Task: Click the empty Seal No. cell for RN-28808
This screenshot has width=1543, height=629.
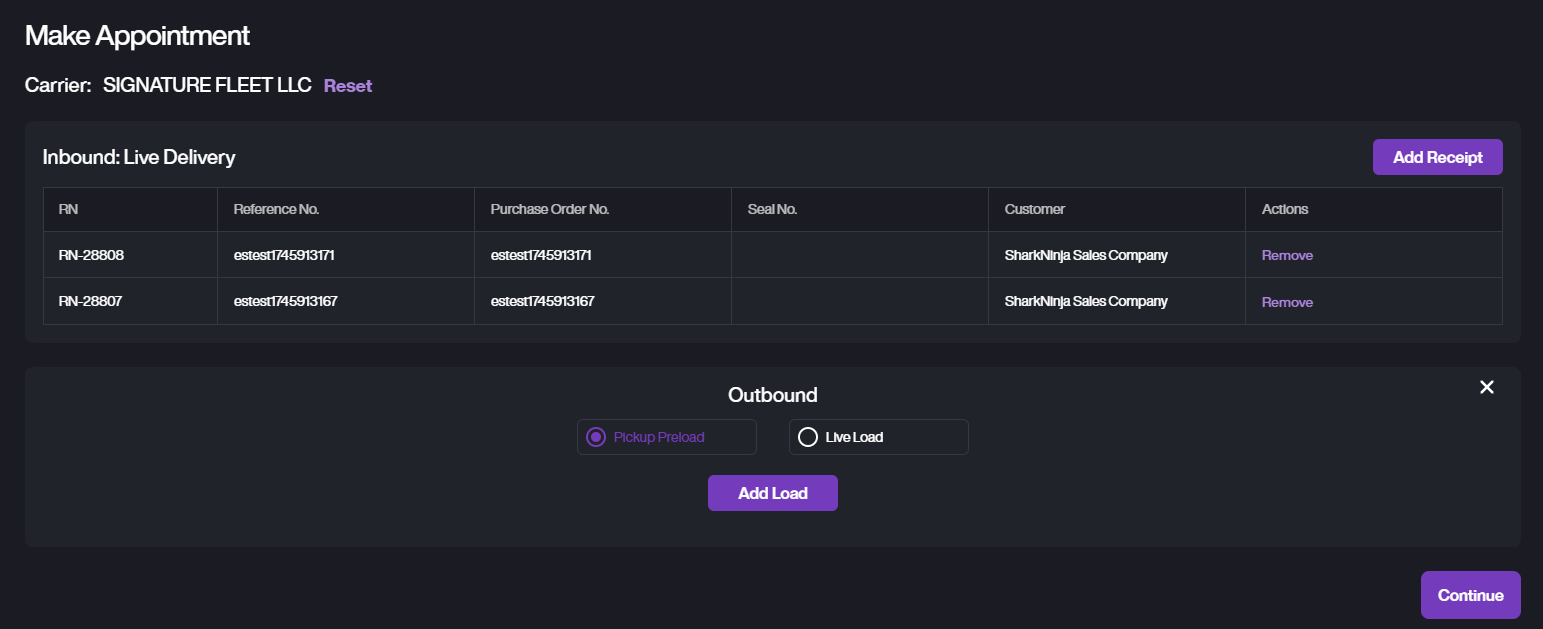Action: [859, 255]
